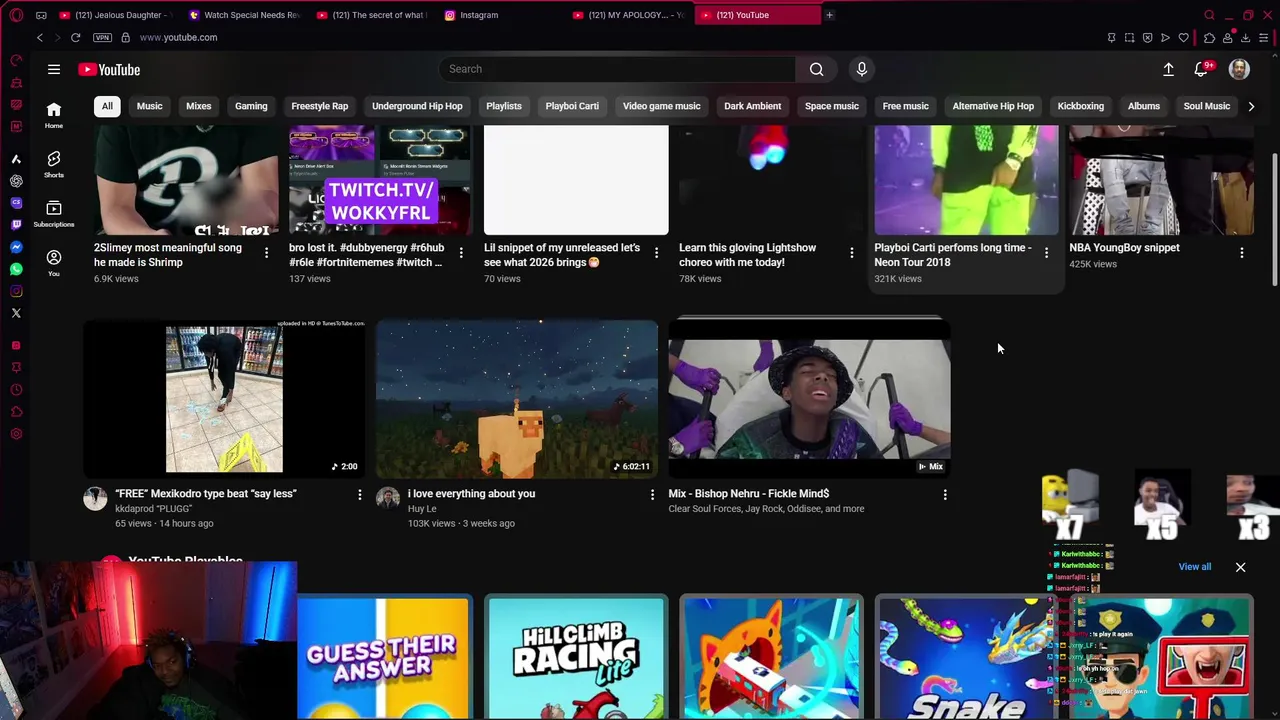Open WhatsApp in the browser sidebar

(x=16, y=269)
